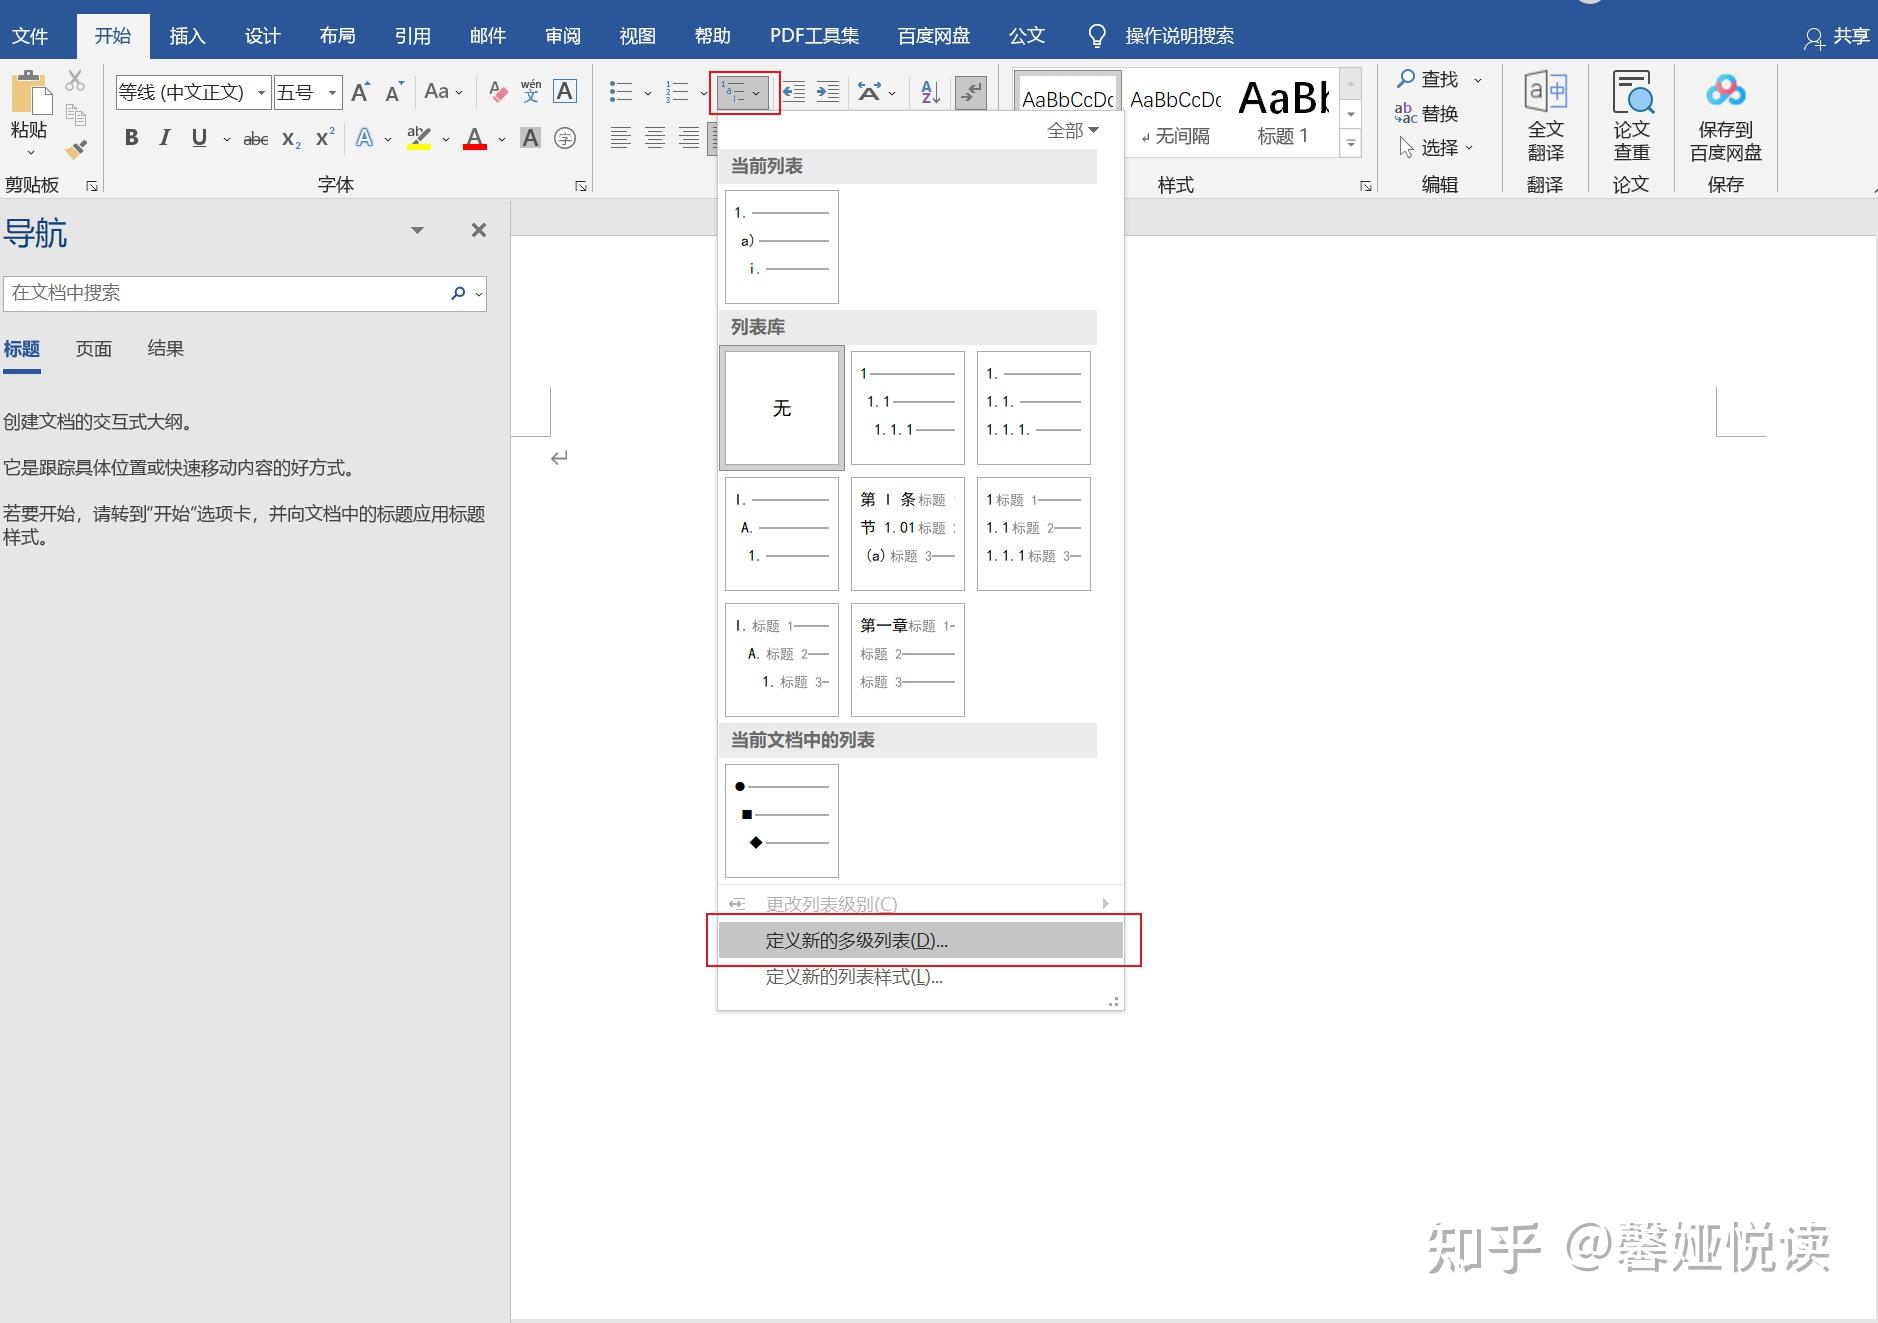
Task: Open font name combo box
Action: tap(193, 93)
